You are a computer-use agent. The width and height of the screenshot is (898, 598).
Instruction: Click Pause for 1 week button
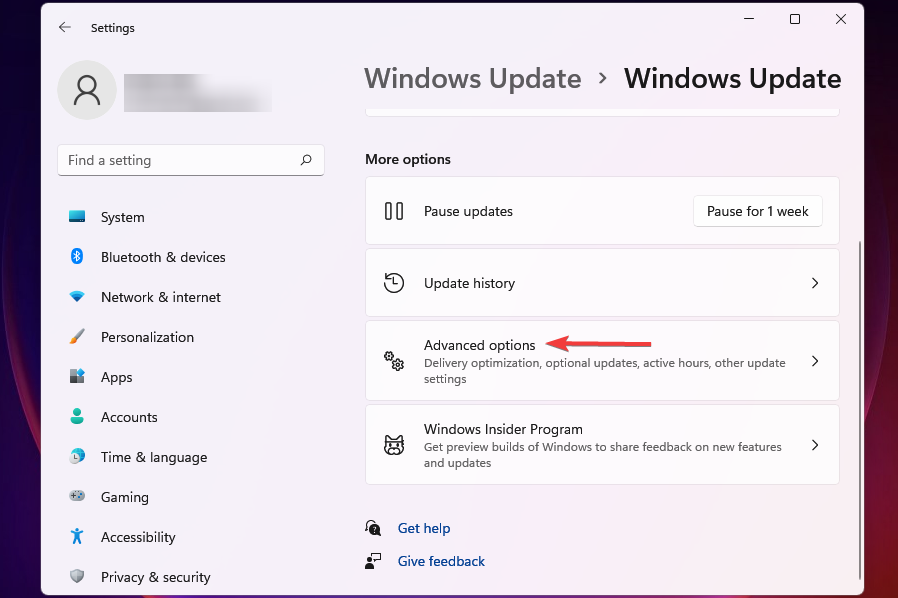pyautogui.click(x=757, y=211)
